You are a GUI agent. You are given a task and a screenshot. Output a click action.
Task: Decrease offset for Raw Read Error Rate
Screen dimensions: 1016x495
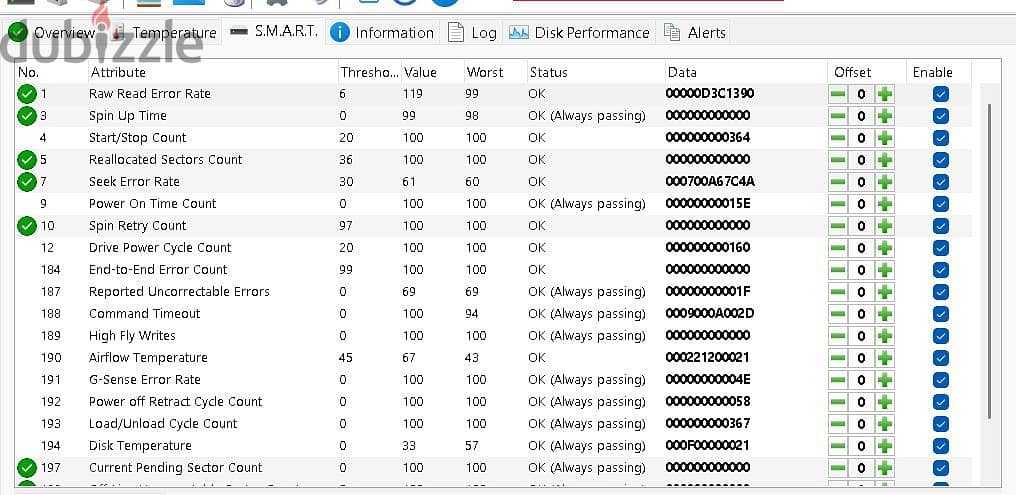[x=838, y=94]
